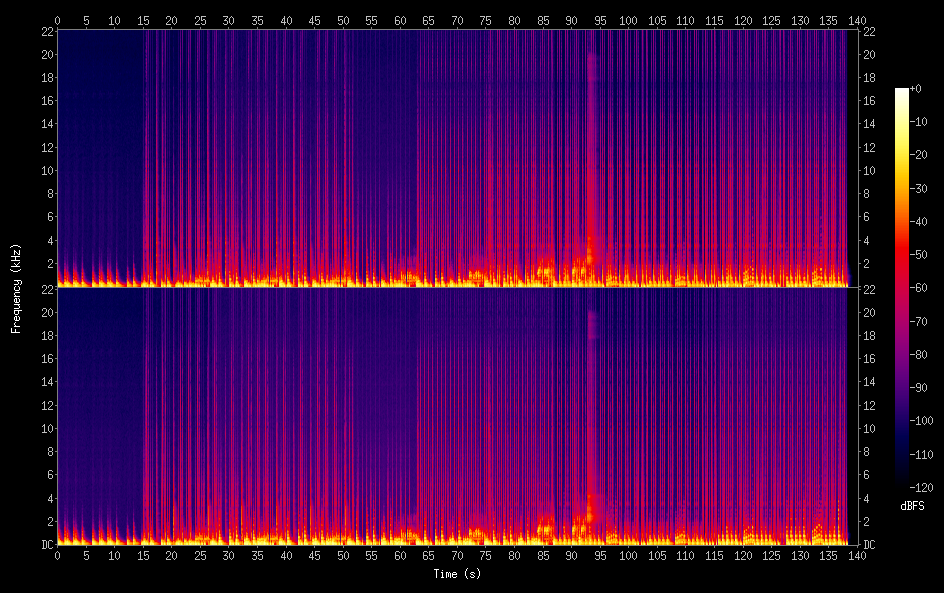Click the dark quiet intro region of the upper spectrogram
Image resolution: width=944 pixels, height=593 pixels.
click(100, 150)
